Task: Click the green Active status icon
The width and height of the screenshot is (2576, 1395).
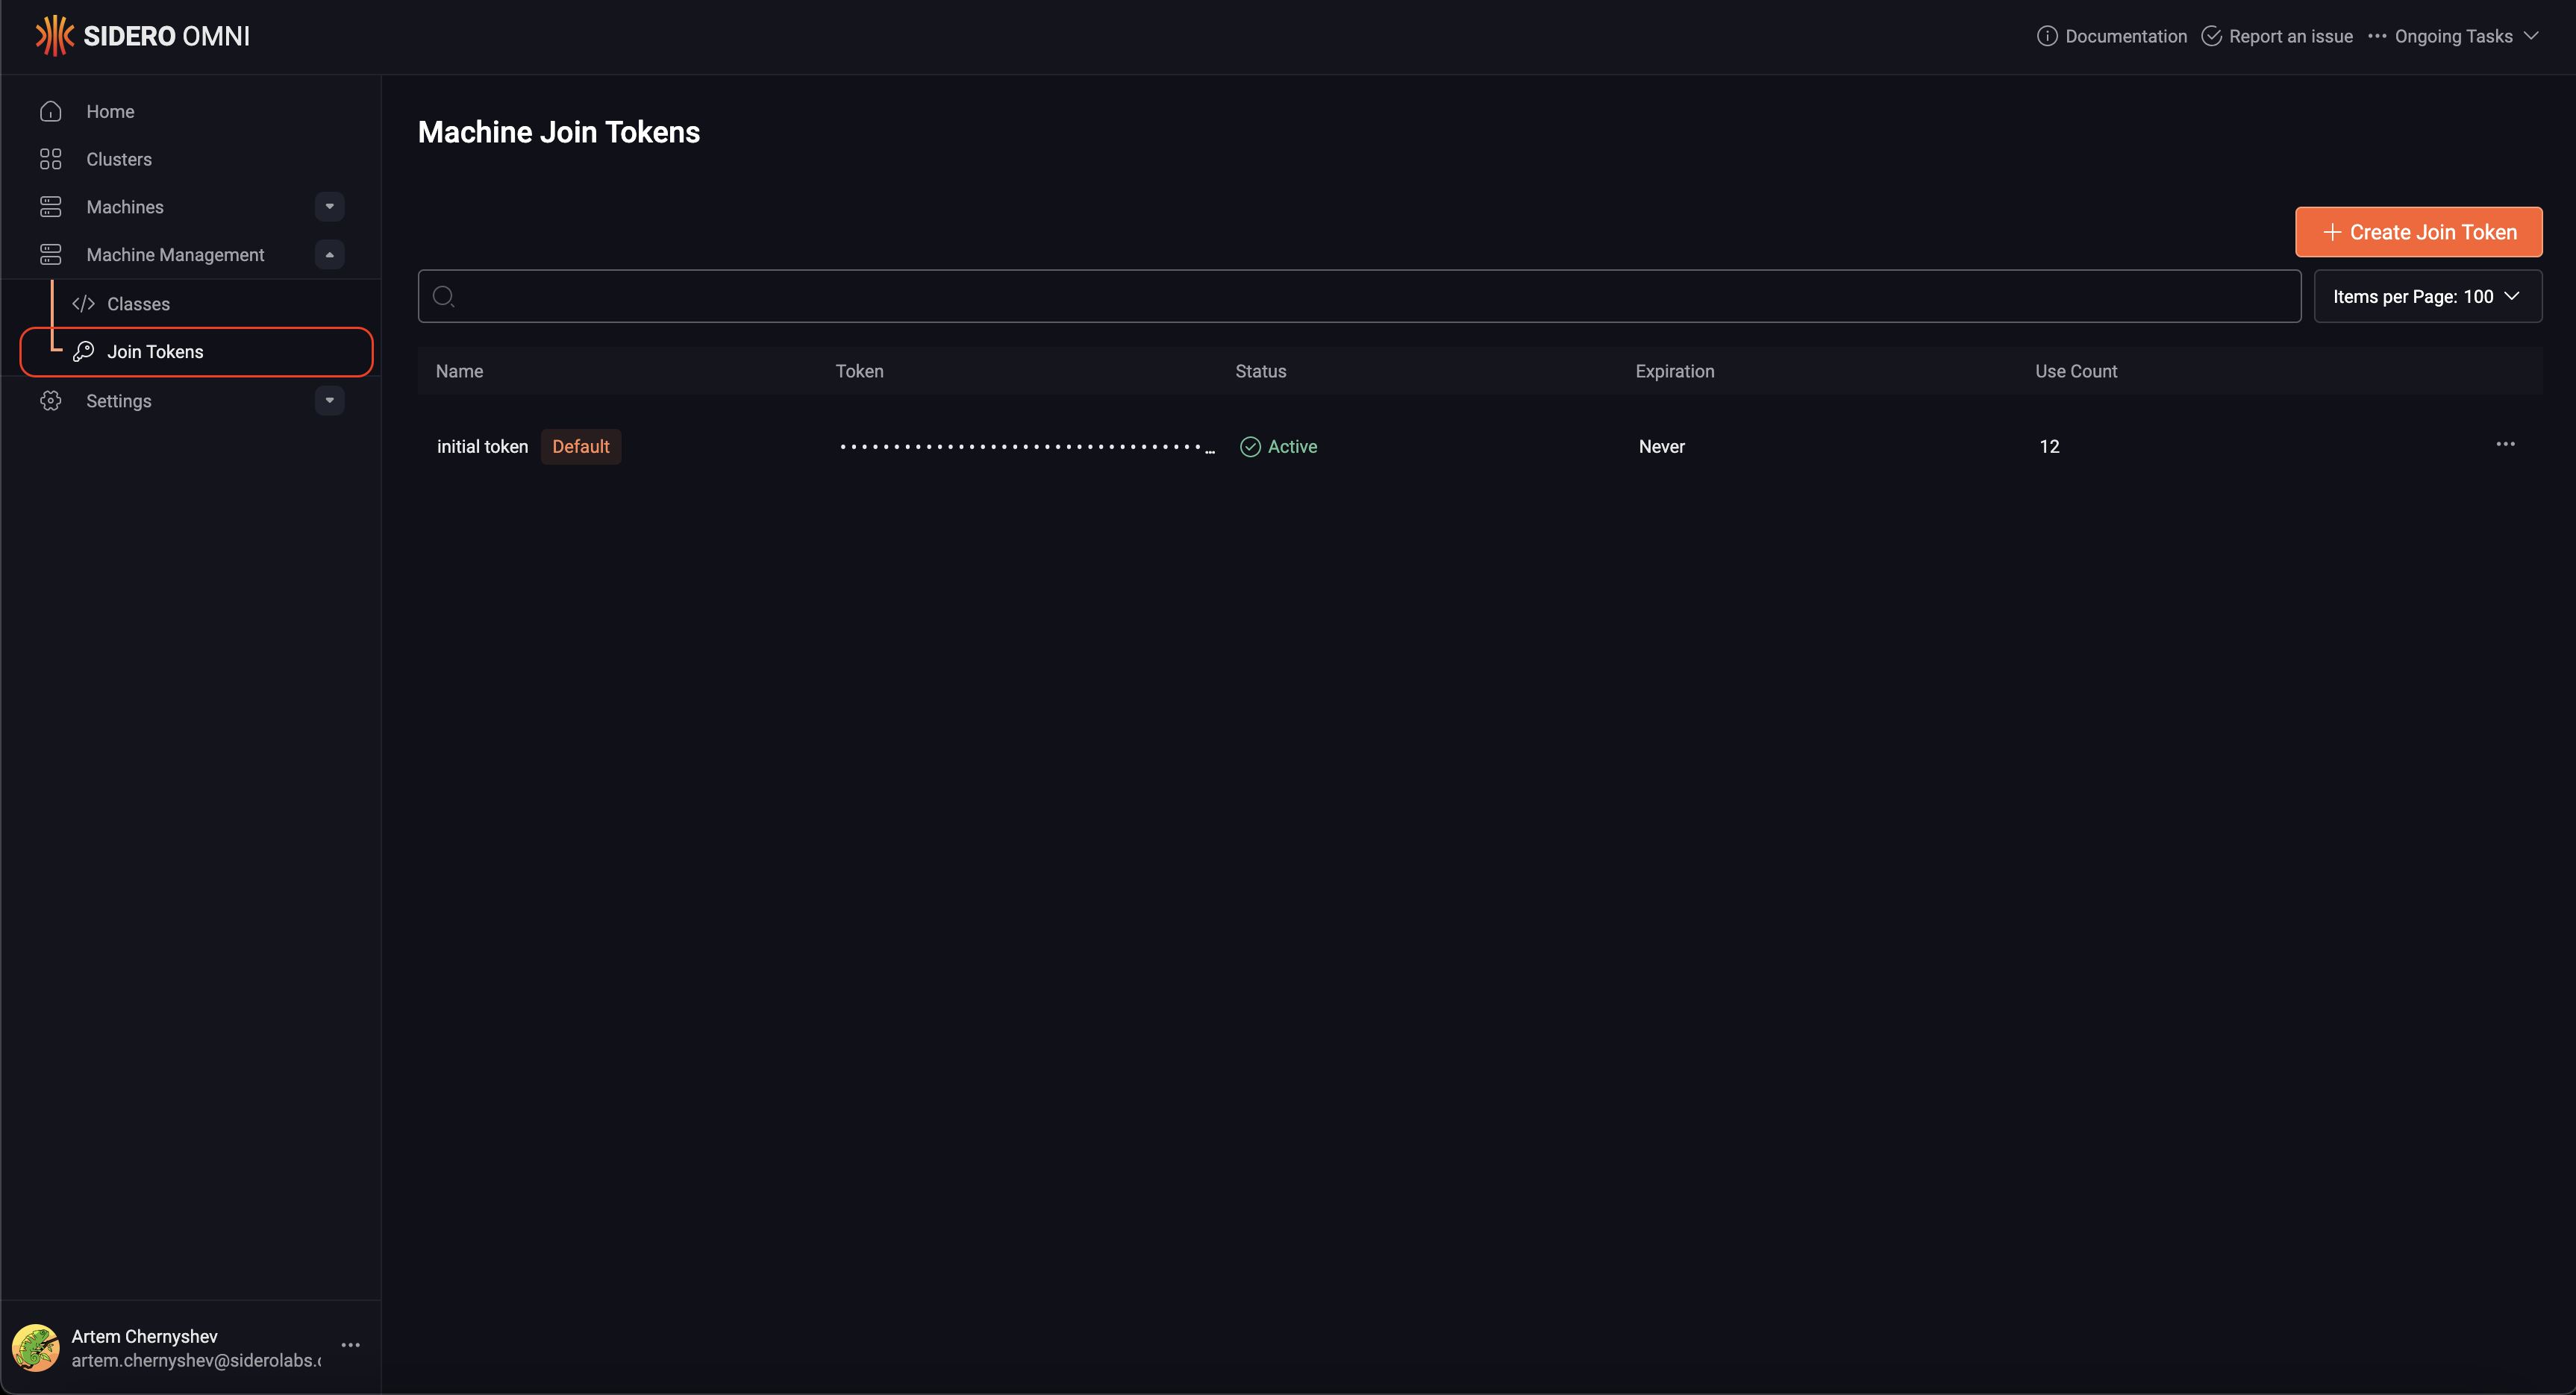Action: [1250, 447]
